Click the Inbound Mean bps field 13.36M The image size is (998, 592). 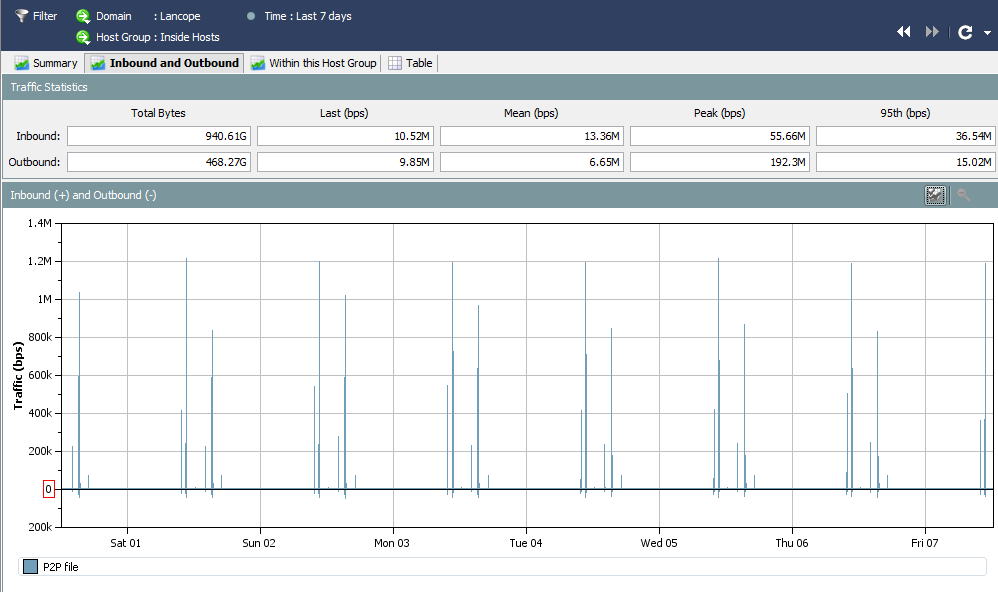click(532, 136)
